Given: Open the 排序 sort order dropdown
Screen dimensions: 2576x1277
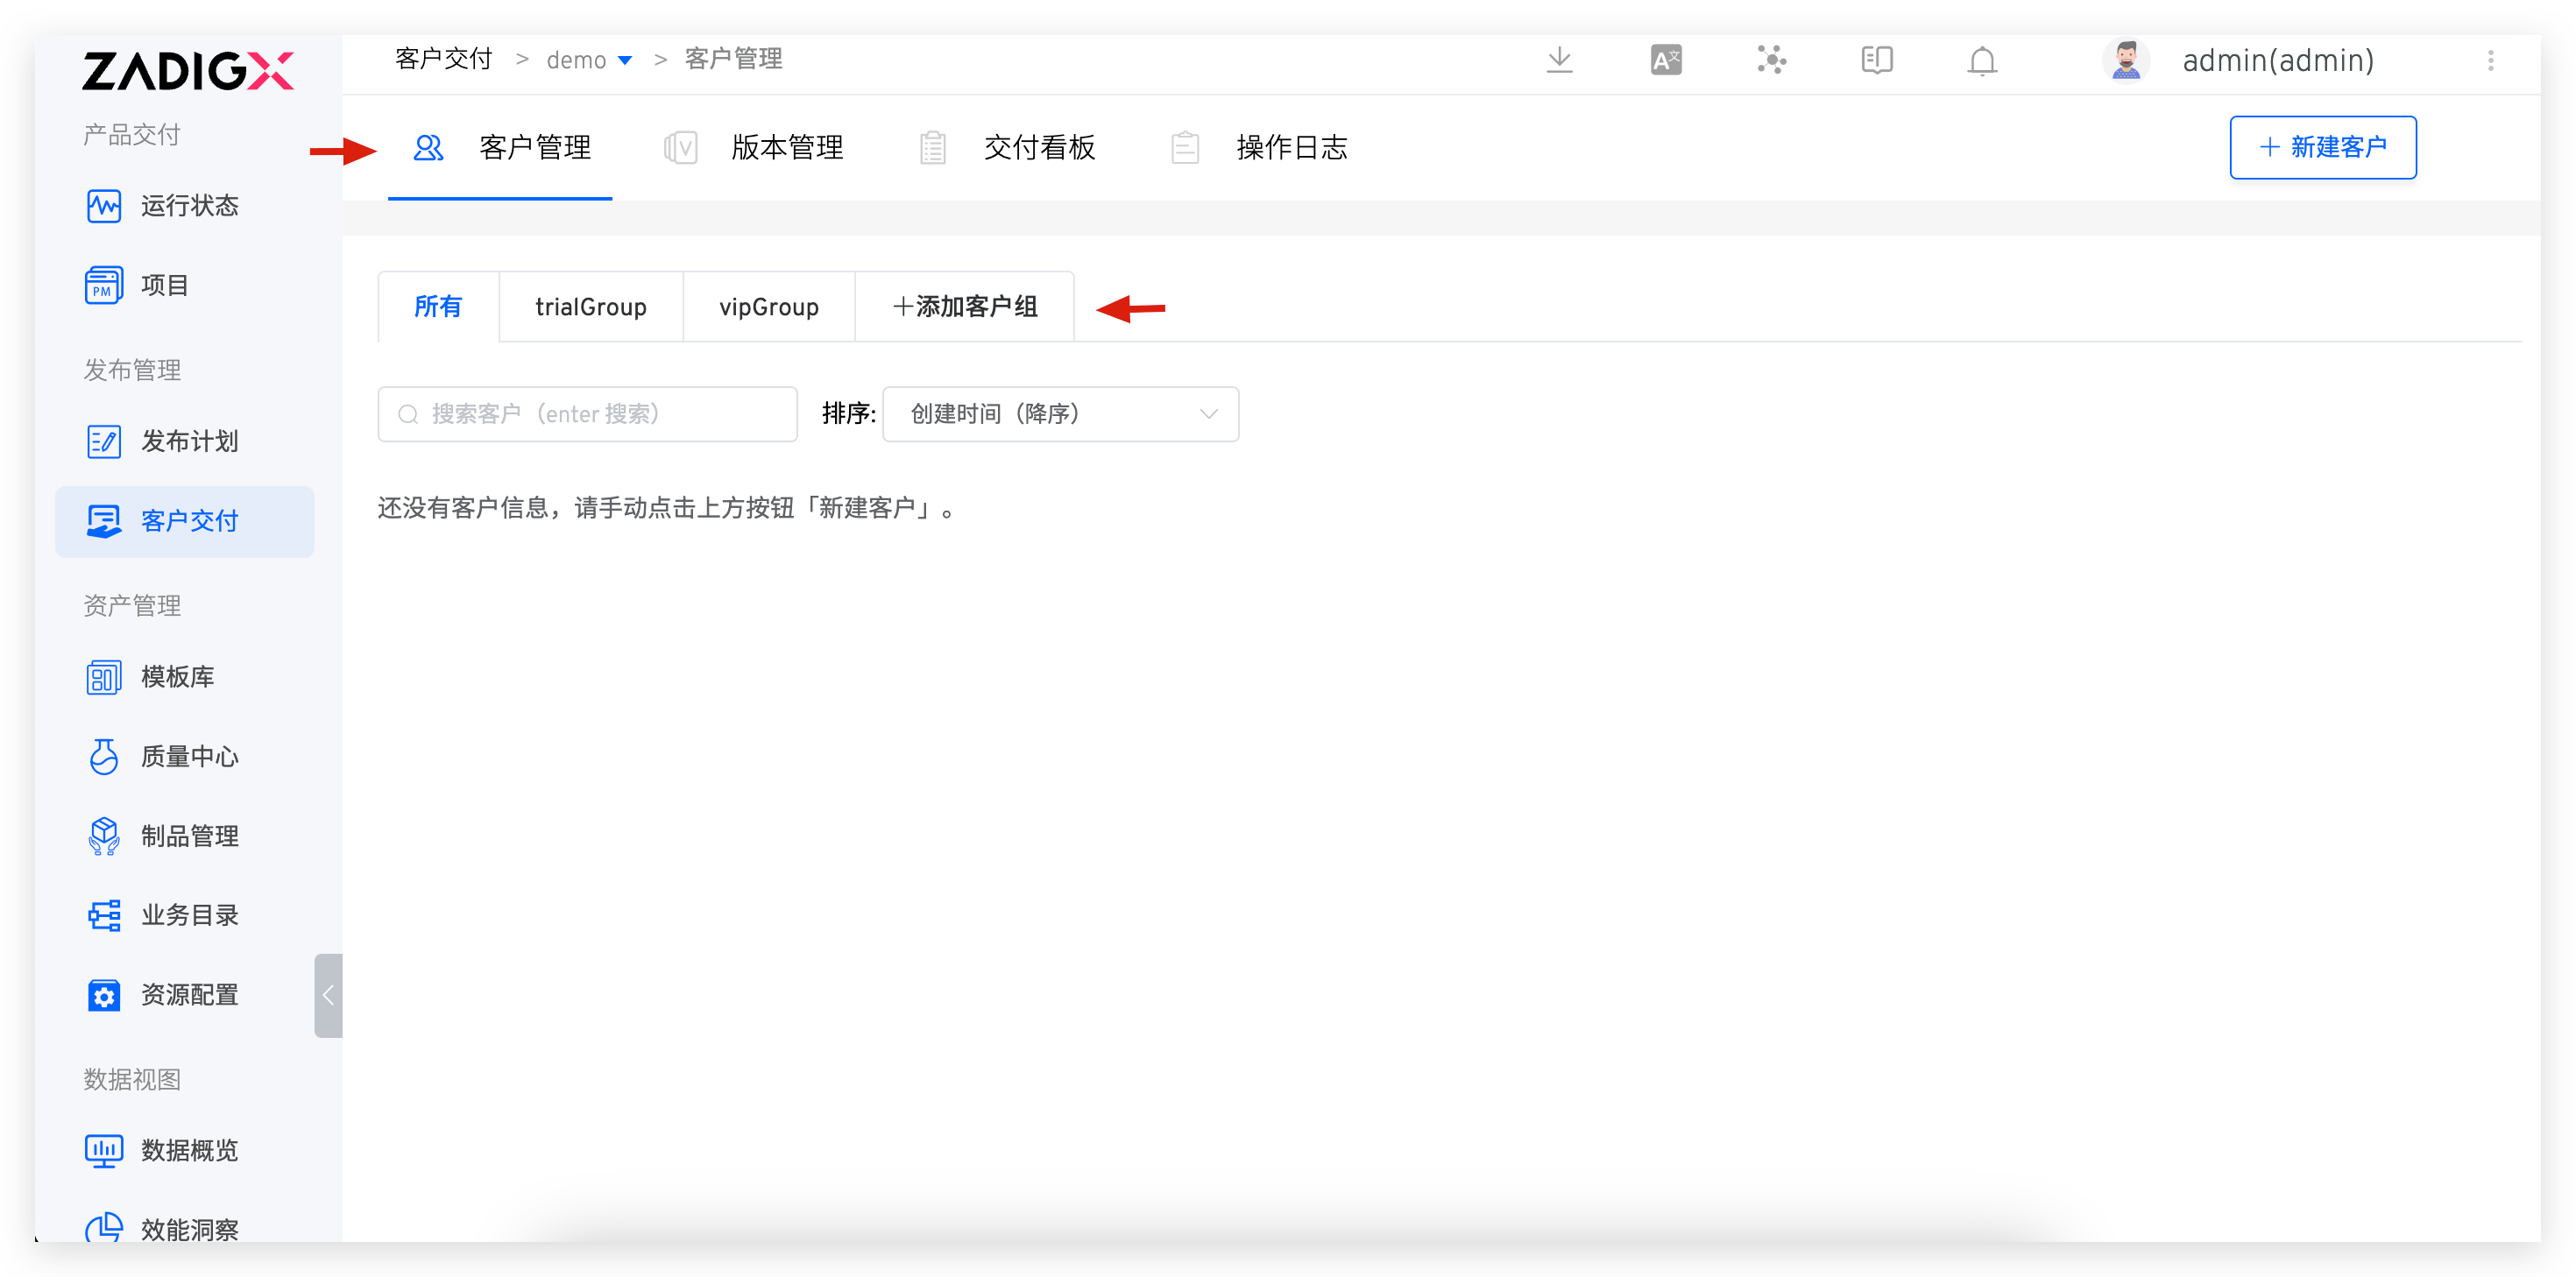Looking at the screenshot, I should point(1060,414).
